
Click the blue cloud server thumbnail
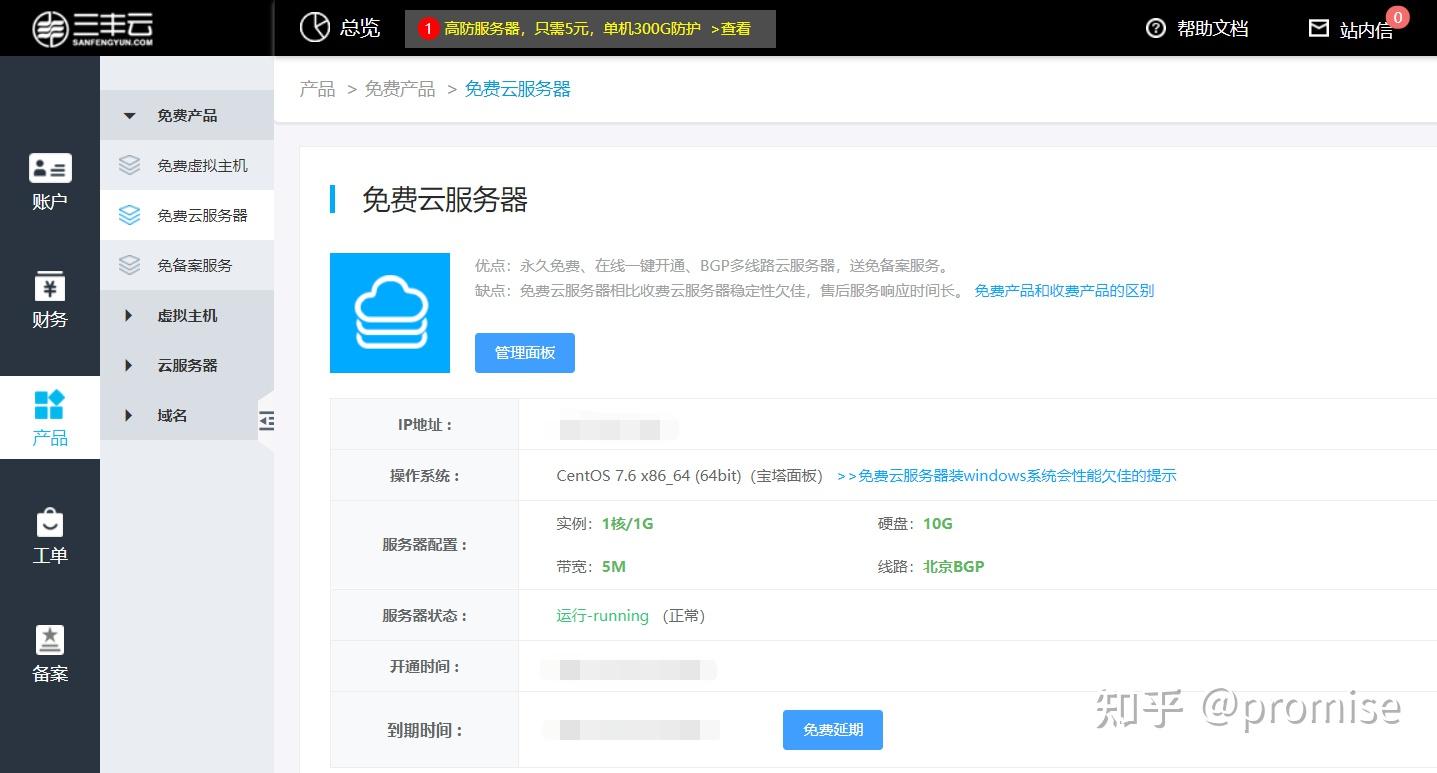point(390,313)
